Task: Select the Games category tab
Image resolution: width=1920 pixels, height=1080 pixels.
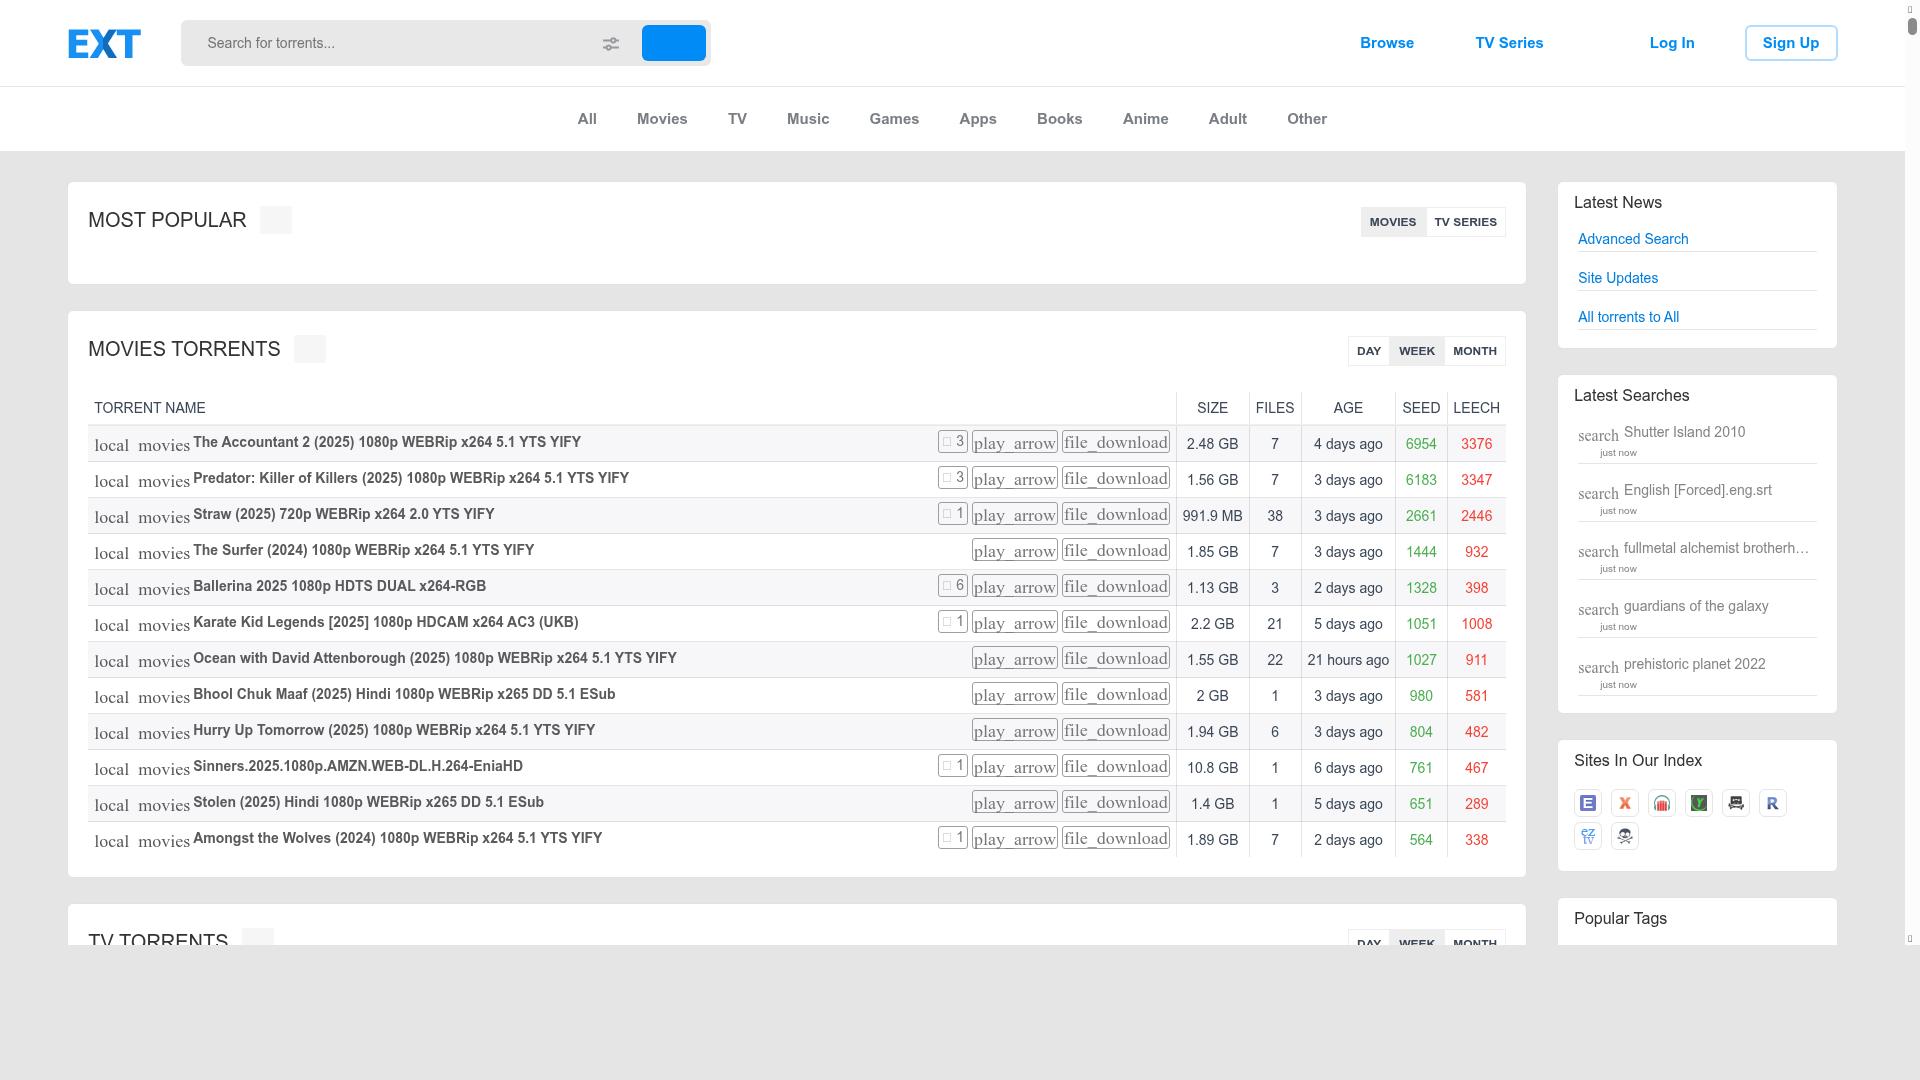Action: click(x=893, y=119)
